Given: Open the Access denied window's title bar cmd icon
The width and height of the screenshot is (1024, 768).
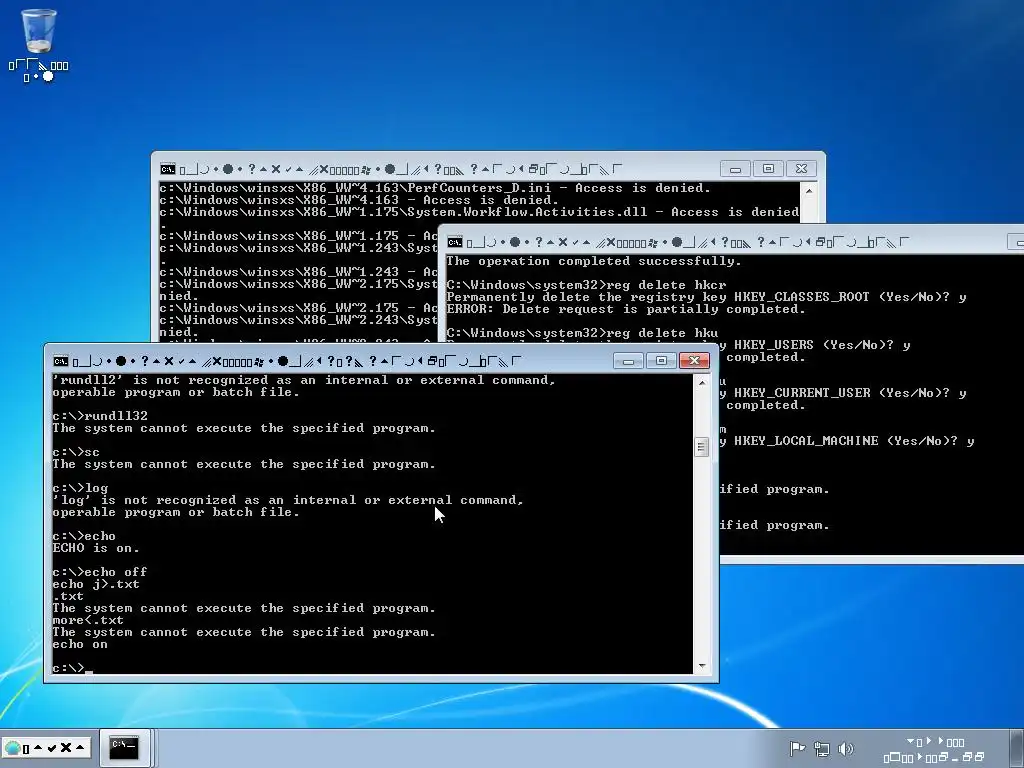Looking at the screenshot, I should point(168,170).
